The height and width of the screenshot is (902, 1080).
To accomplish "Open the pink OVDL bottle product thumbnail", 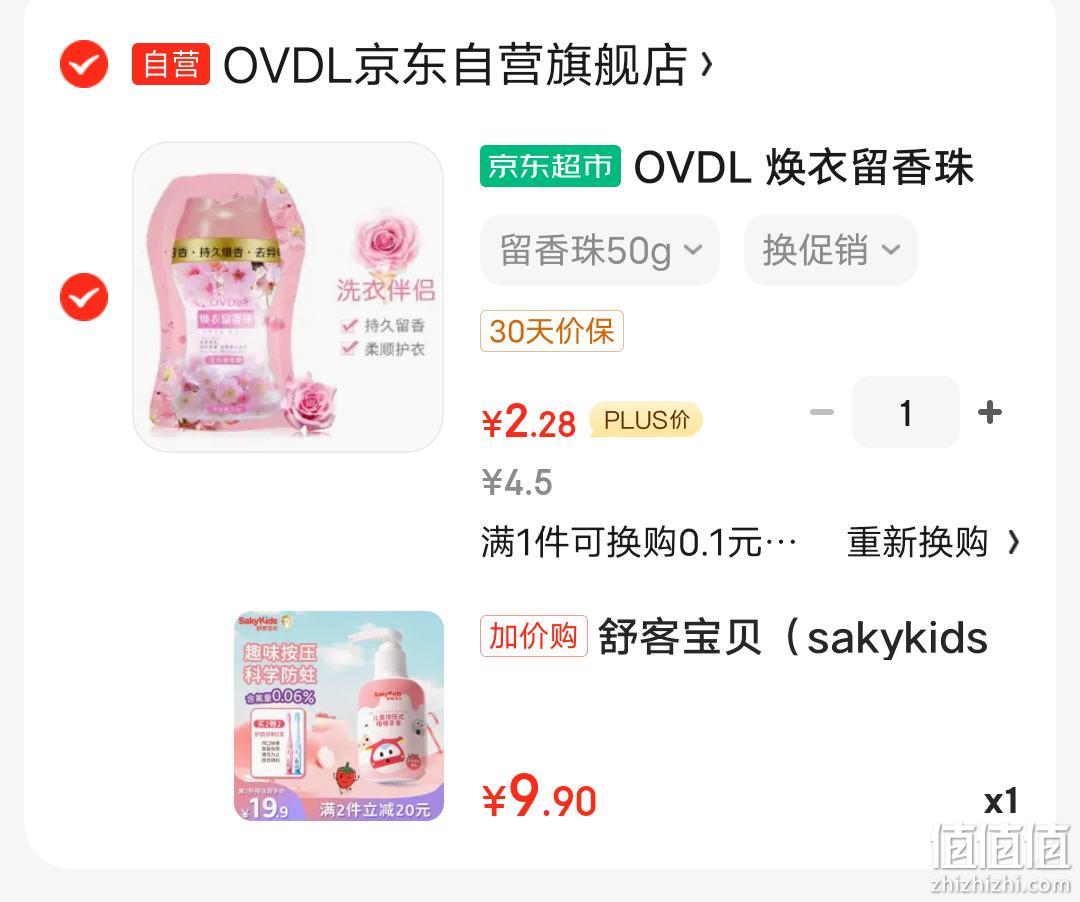I will click(x=288, y=297).
